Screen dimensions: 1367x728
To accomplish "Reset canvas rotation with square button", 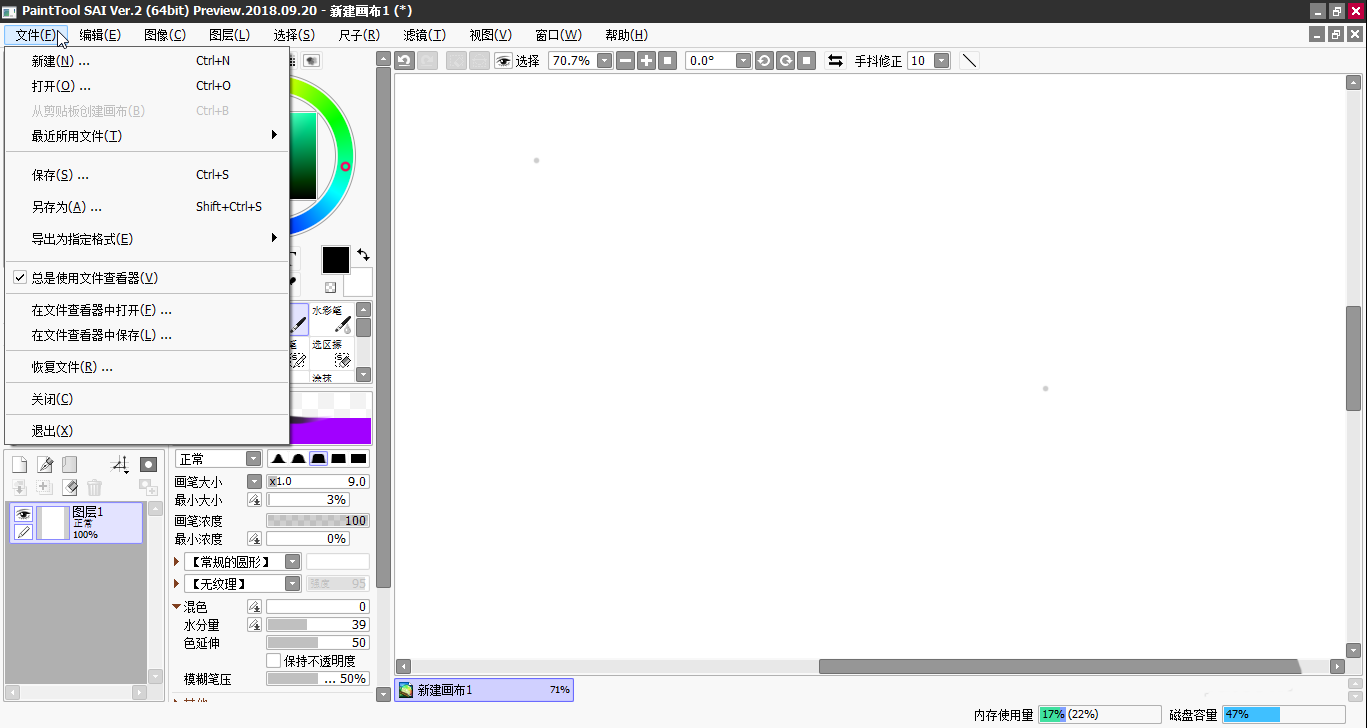I will click(x=807, y=61).
